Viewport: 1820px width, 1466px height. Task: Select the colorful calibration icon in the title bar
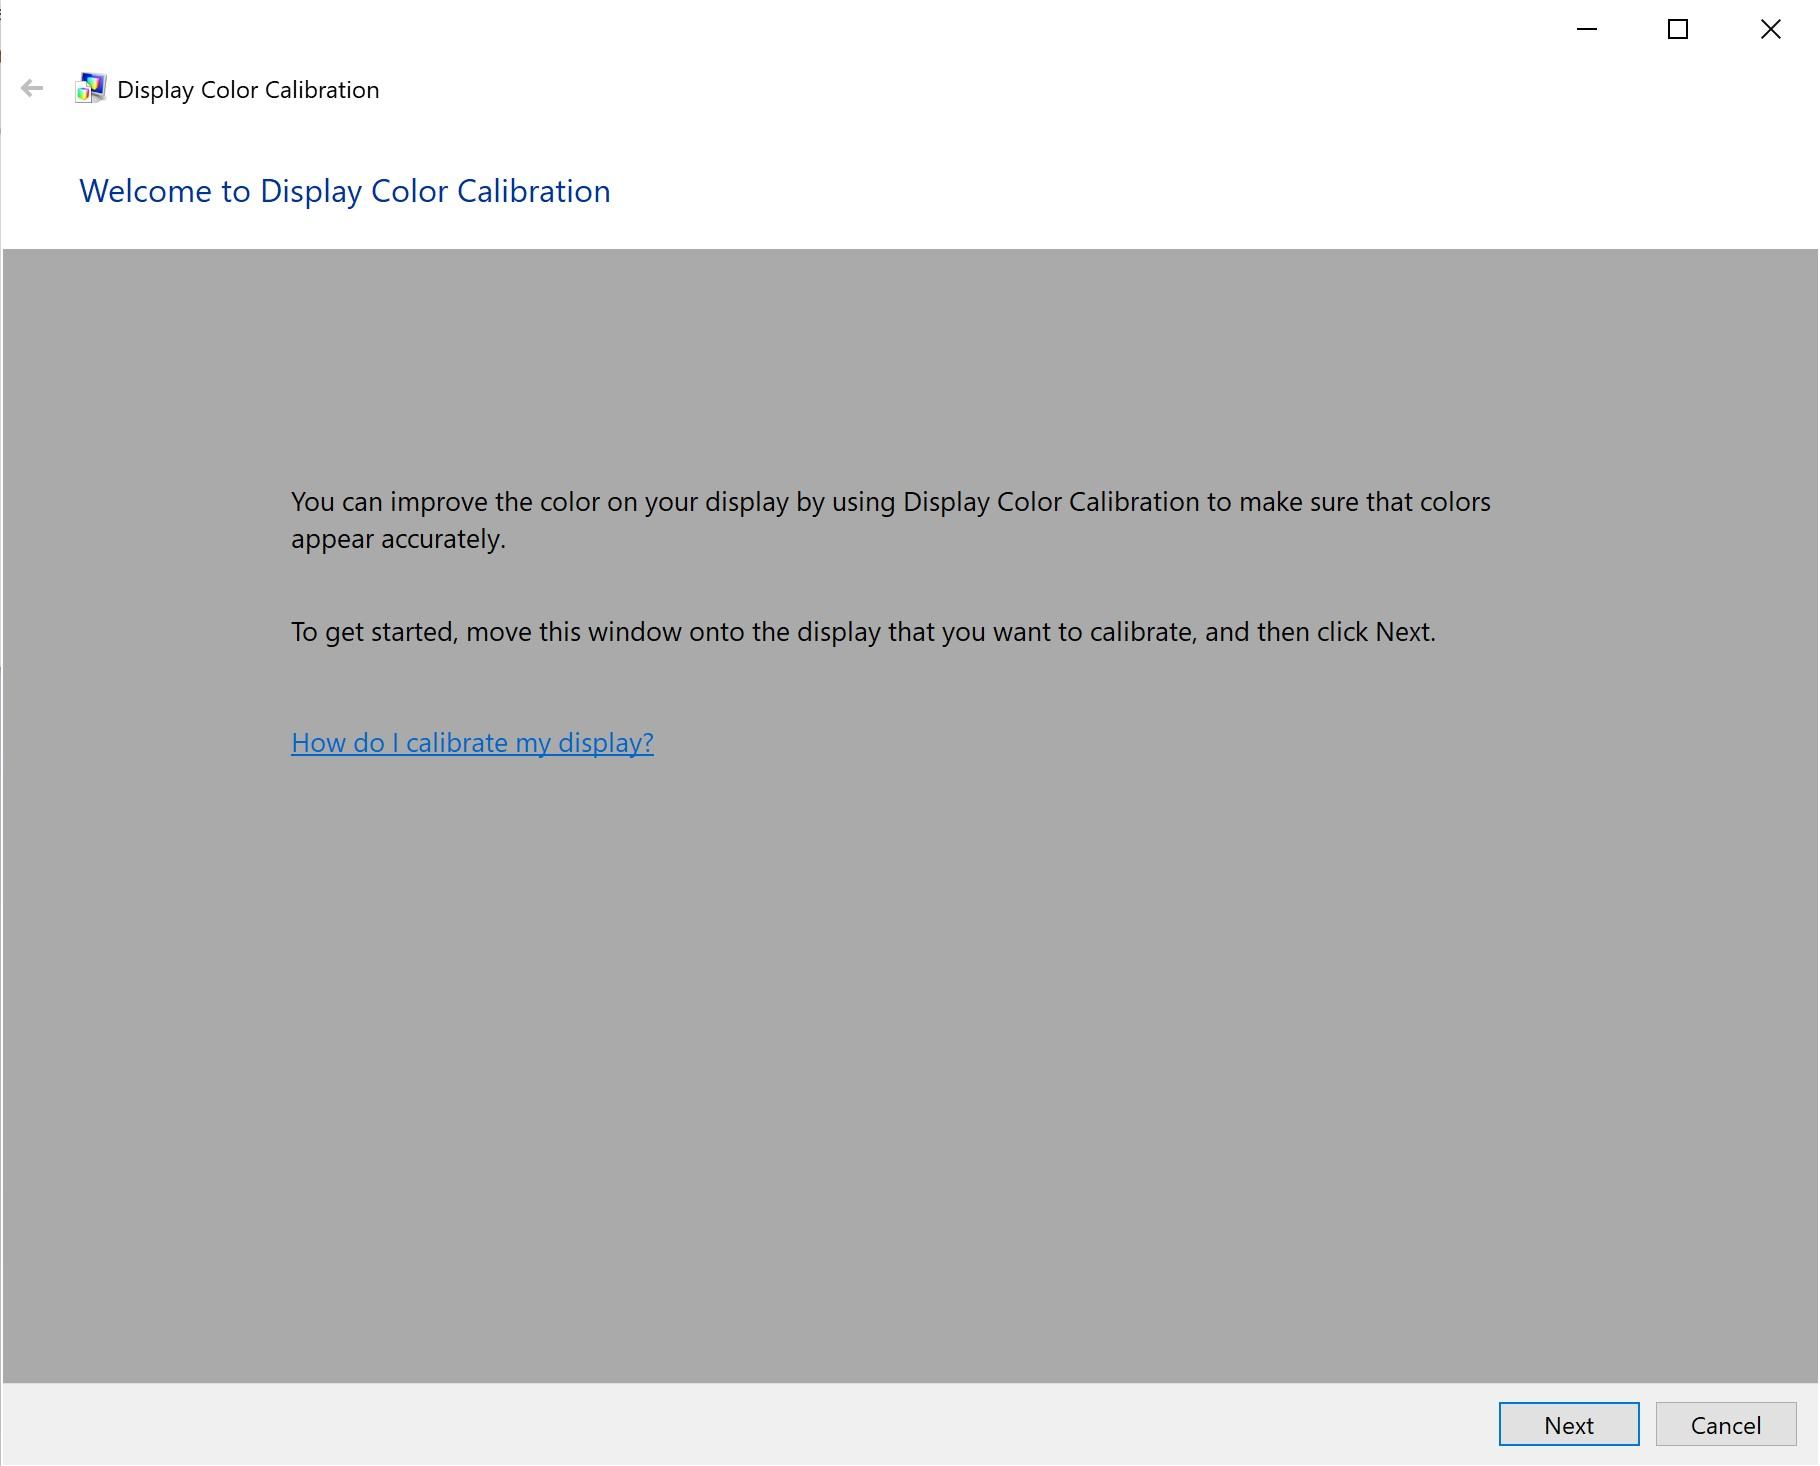click(x=89, y=87)
